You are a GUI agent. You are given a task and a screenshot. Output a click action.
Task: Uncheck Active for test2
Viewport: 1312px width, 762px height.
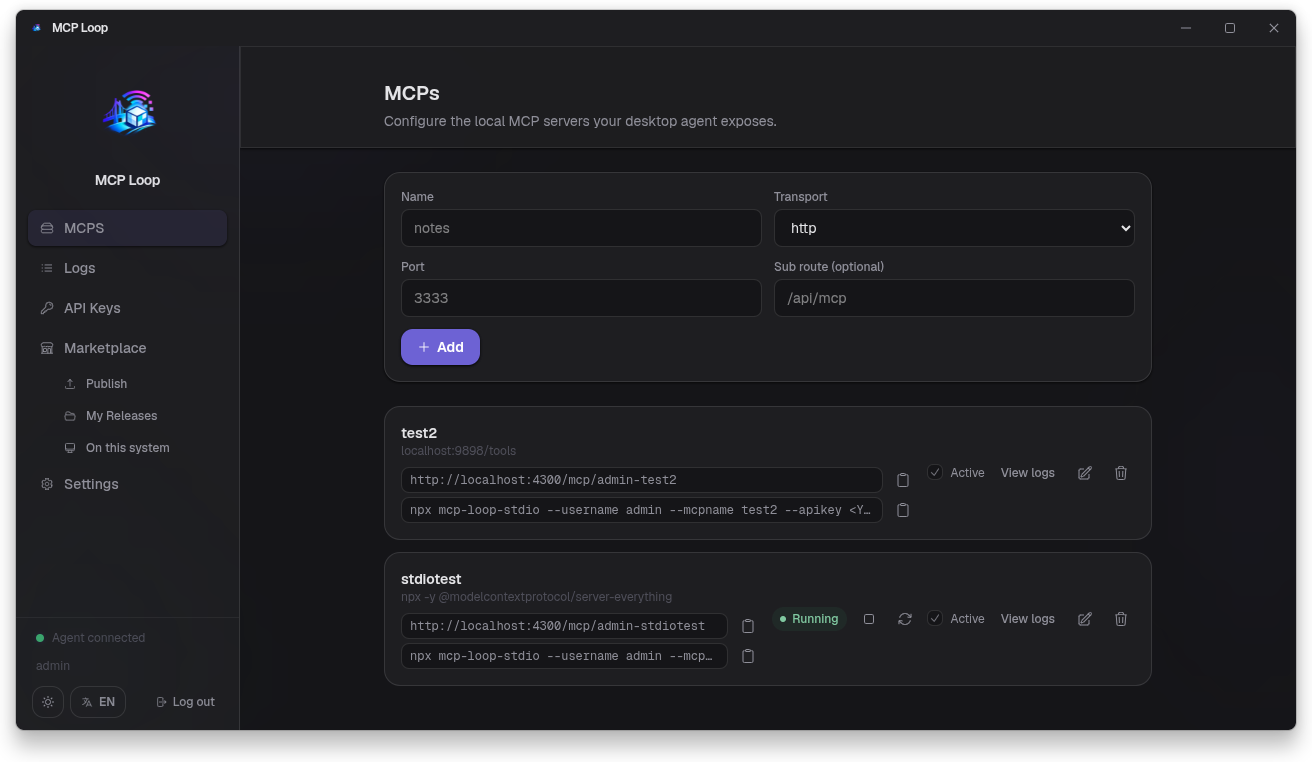pos(935,473)
